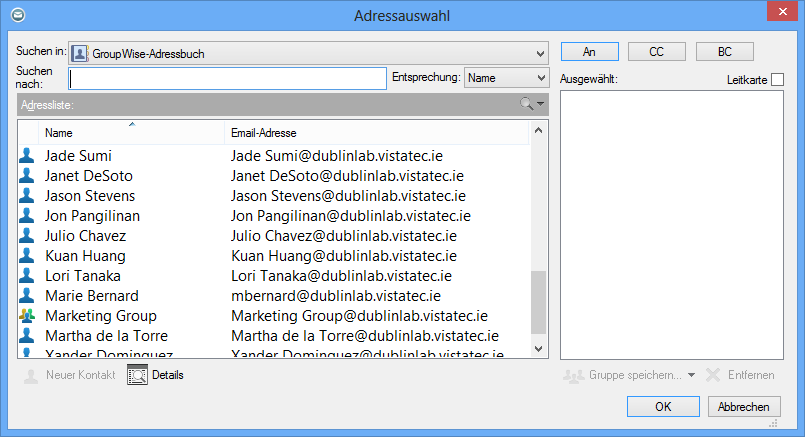The image size is (805, 437).
Task: Select the Janet DeSoto name entry
Action: coord(89,176)
